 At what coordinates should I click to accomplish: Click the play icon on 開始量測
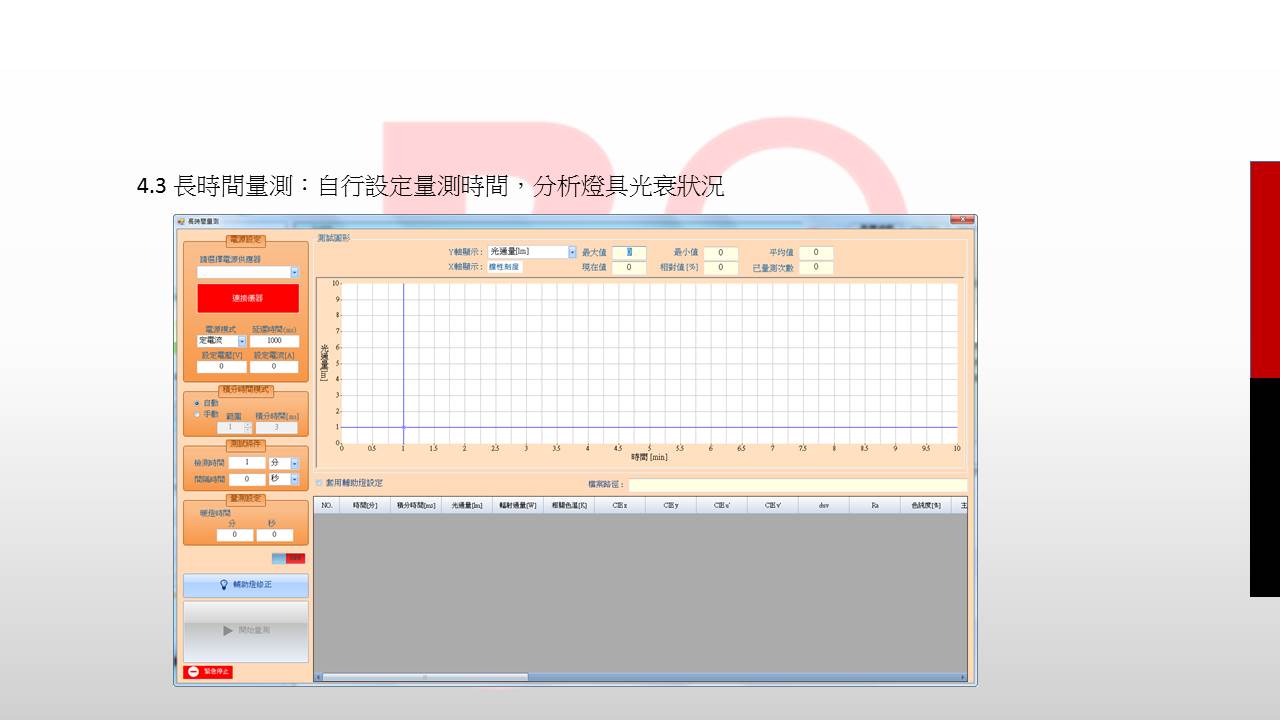(x=228, y=631)
